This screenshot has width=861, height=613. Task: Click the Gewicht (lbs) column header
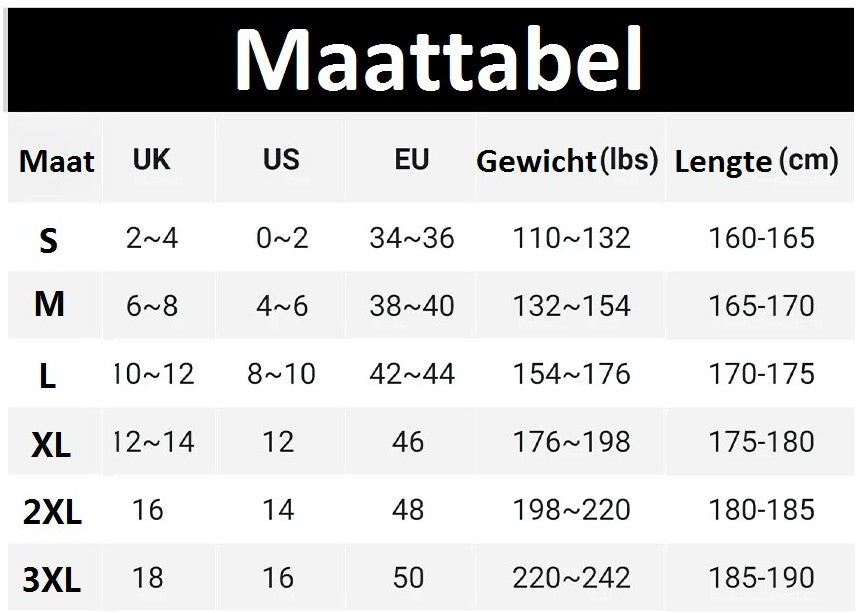[x=567, y=161]
